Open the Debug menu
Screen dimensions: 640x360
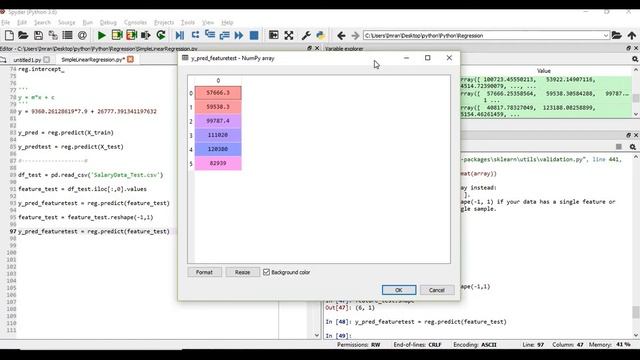click(x=108, y=22)
